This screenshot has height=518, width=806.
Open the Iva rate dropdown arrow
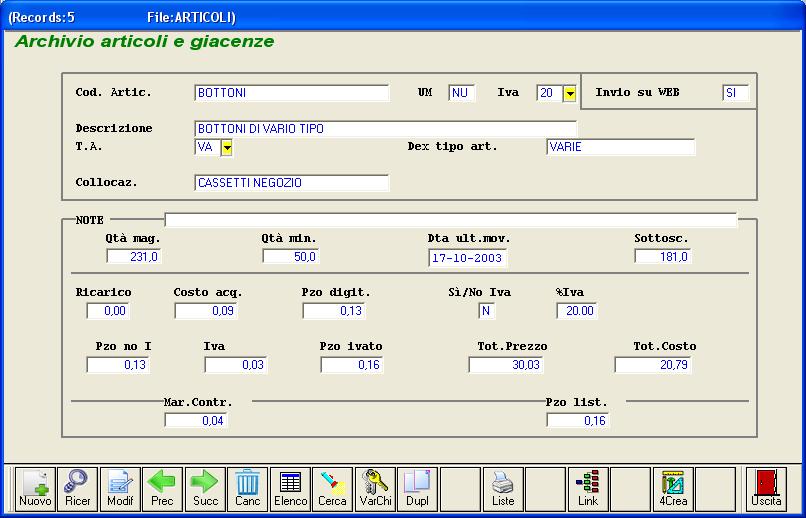570,94
